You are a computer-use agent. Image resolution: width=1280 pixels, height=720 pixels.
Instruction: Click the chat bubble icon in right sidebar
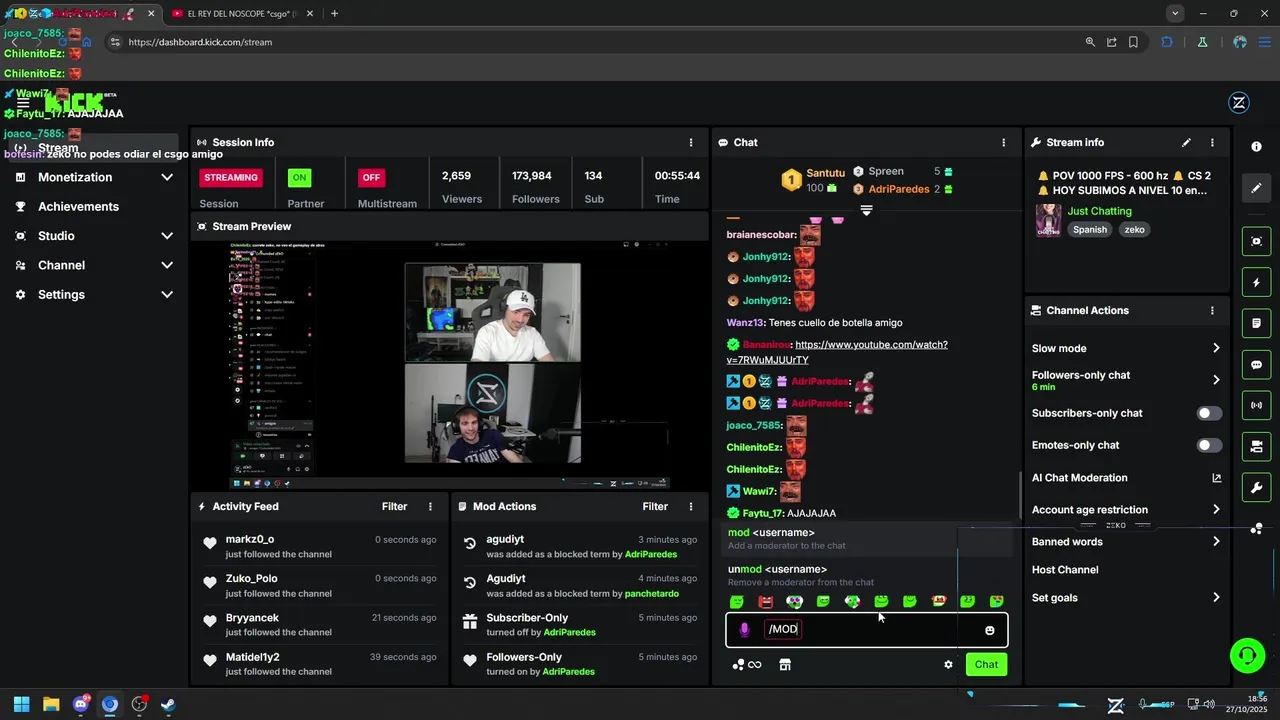[1257, 365]
